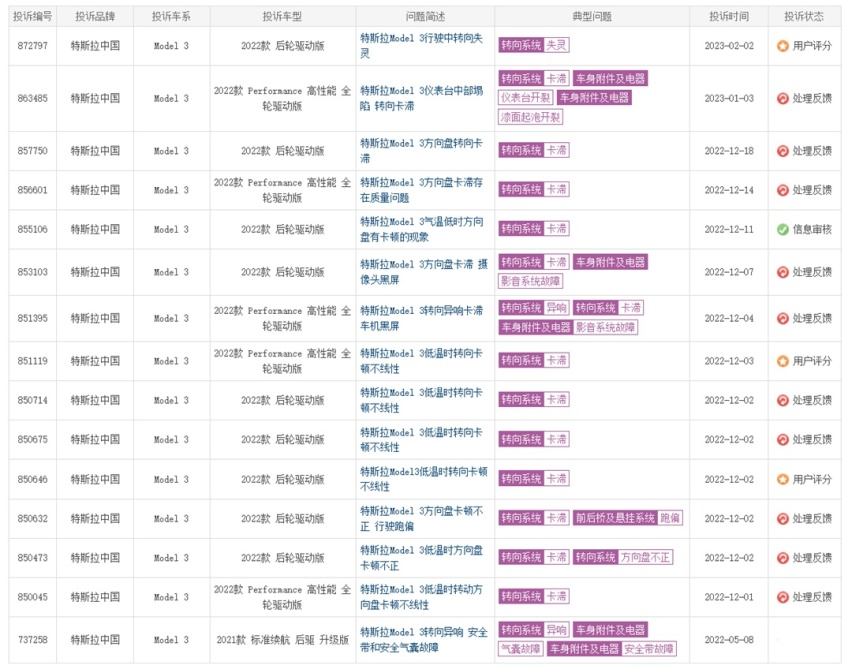Image resolution: width=852 pixels, height=669 pixels.
Task: Click the '仪表台开裂' tag in row 863485
Action: point(525,98)
